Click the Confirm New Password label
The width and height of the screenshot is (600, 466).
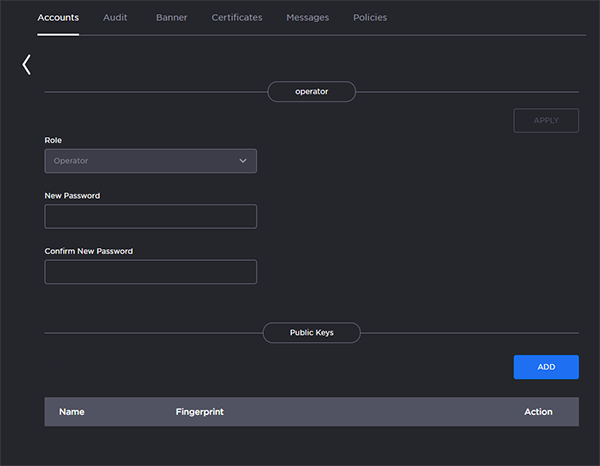point(89,251)
